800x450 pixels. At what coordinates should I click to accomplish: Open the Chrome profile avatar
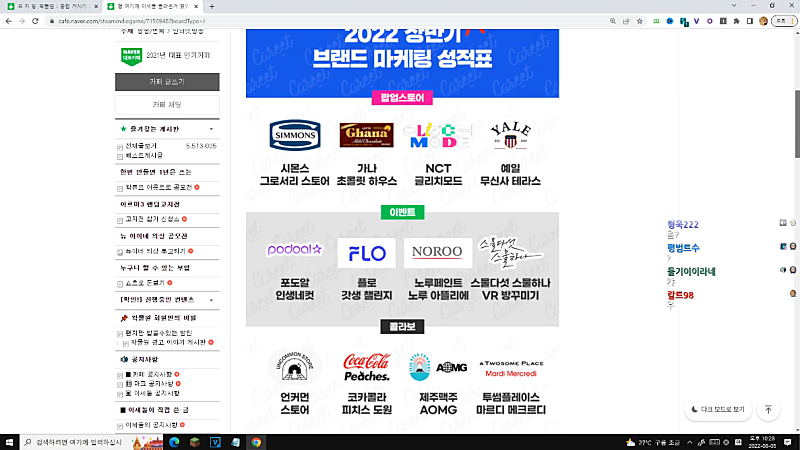[x=763, y=21]
